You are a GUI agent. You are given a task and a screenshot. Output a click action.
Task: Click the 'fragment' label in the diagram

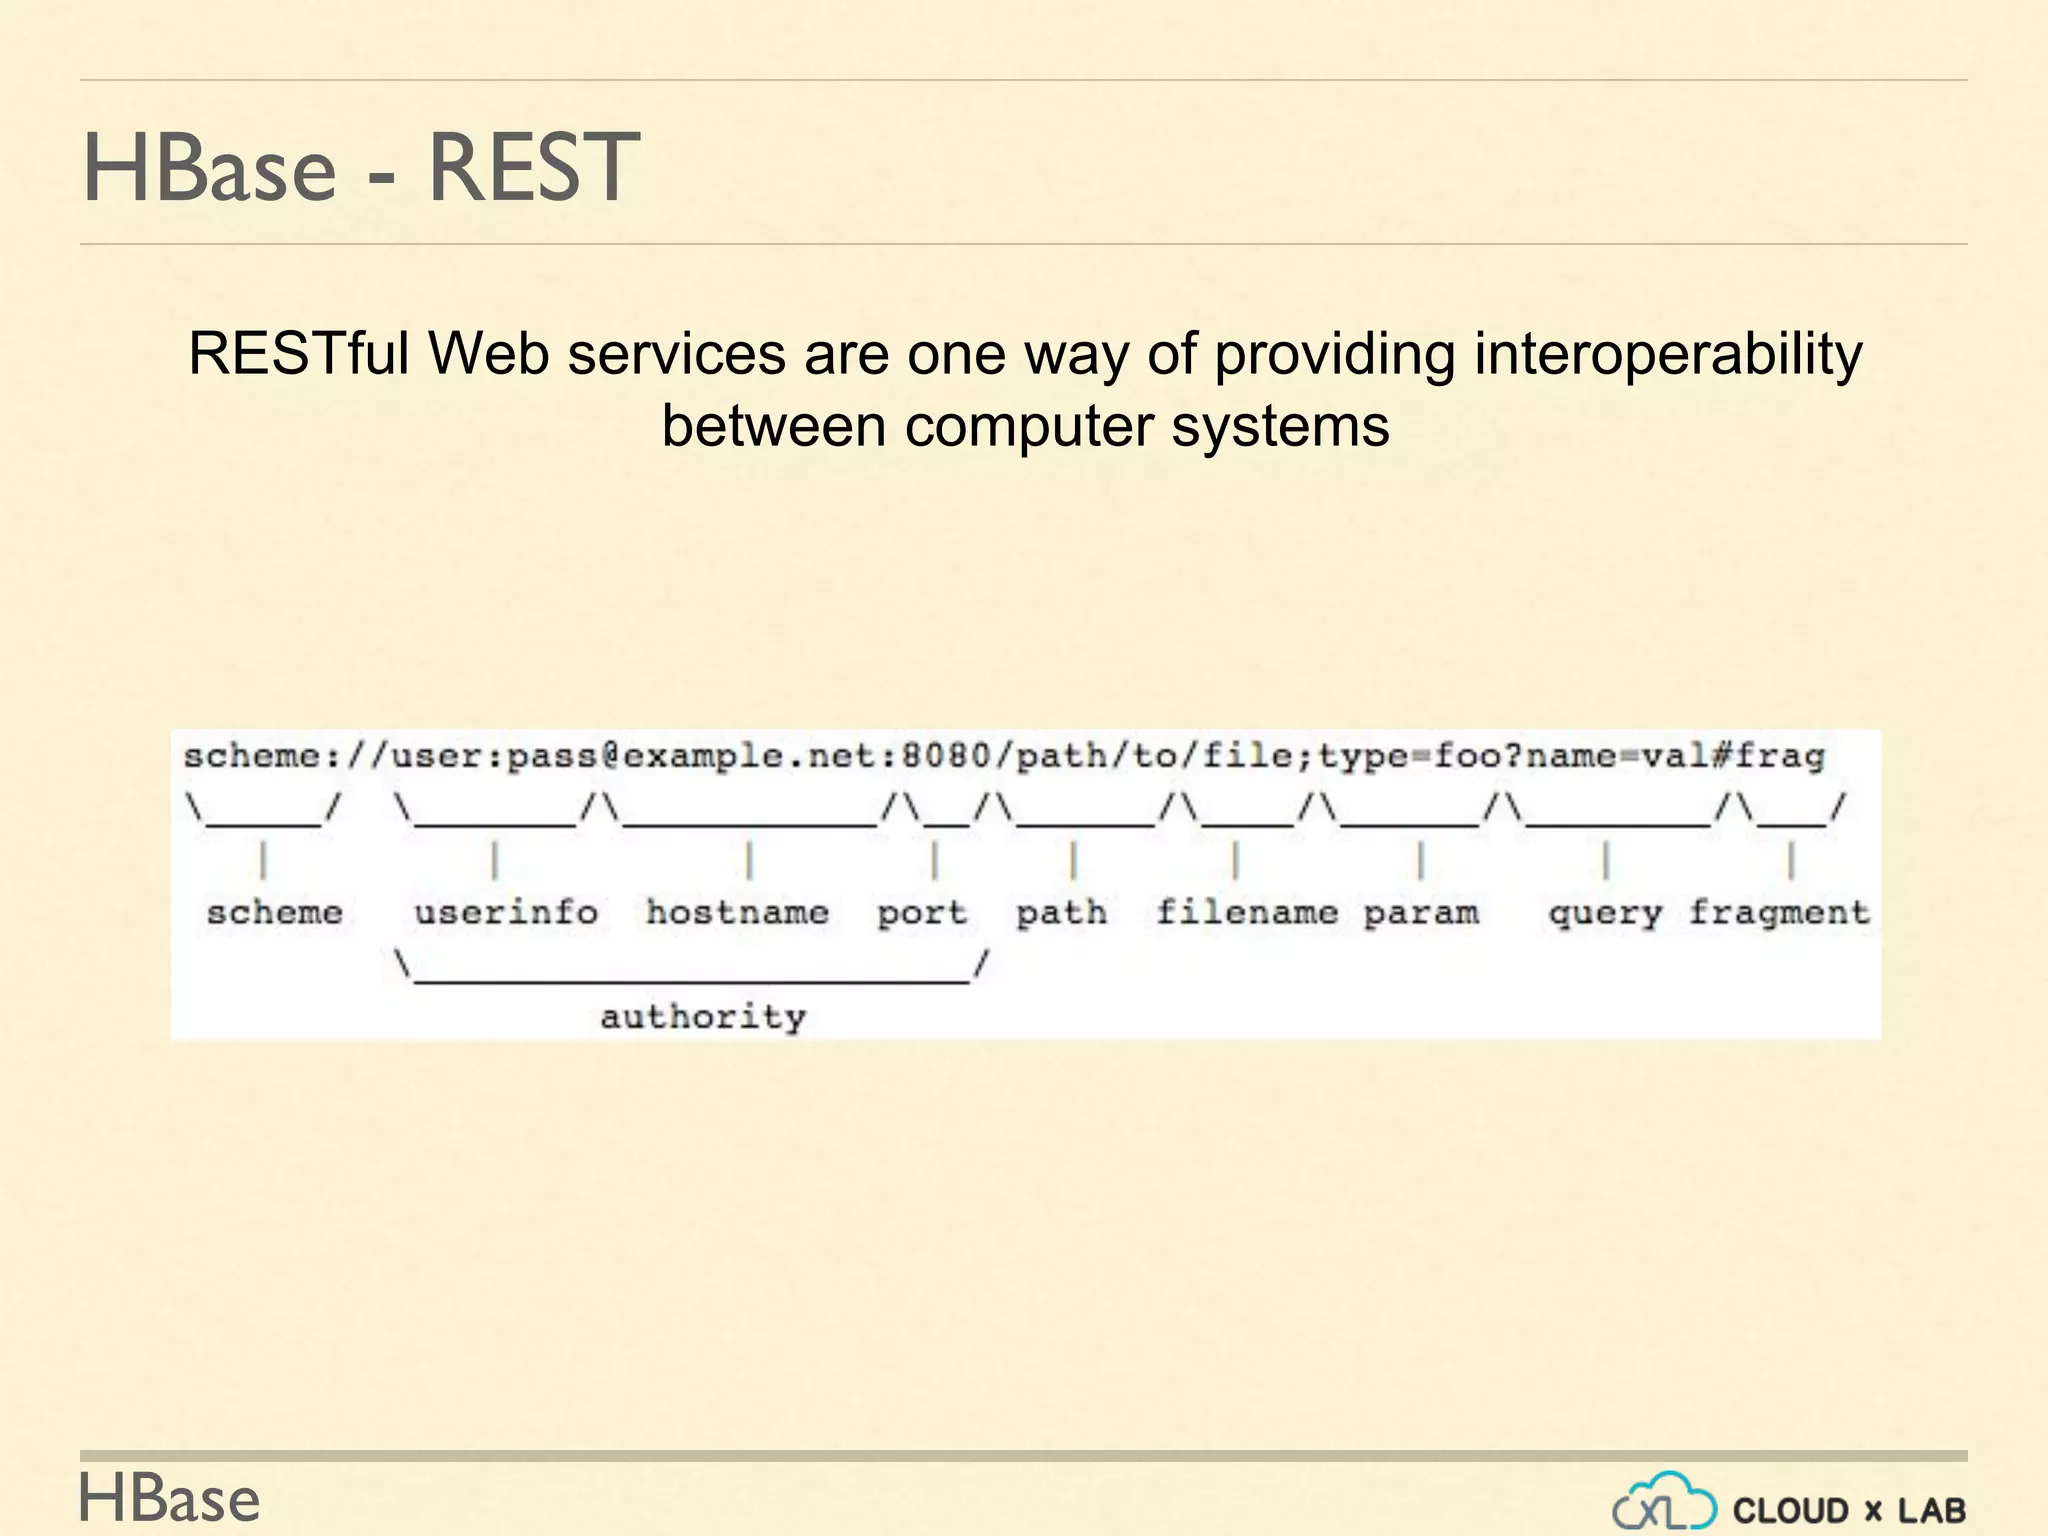[1779, 913]
